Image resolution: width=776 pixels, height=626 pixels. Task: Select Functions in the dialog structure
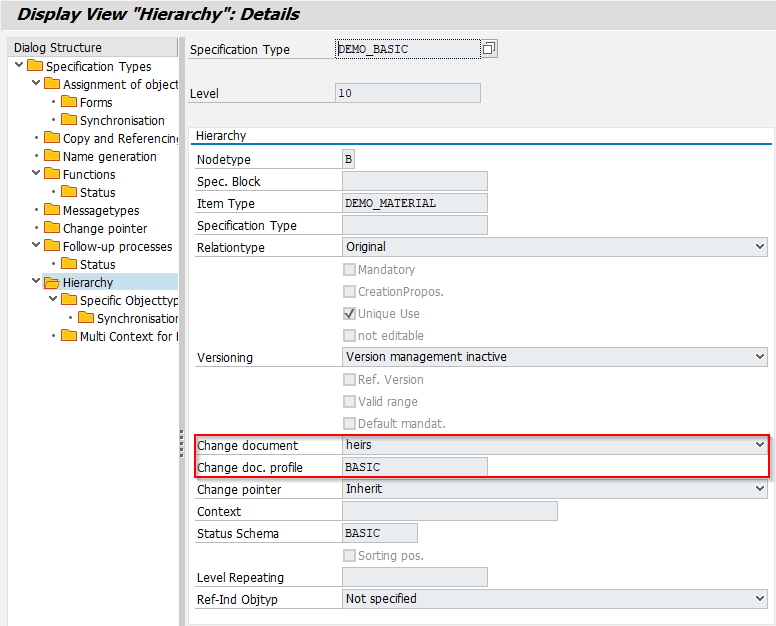tap(89, 174)
